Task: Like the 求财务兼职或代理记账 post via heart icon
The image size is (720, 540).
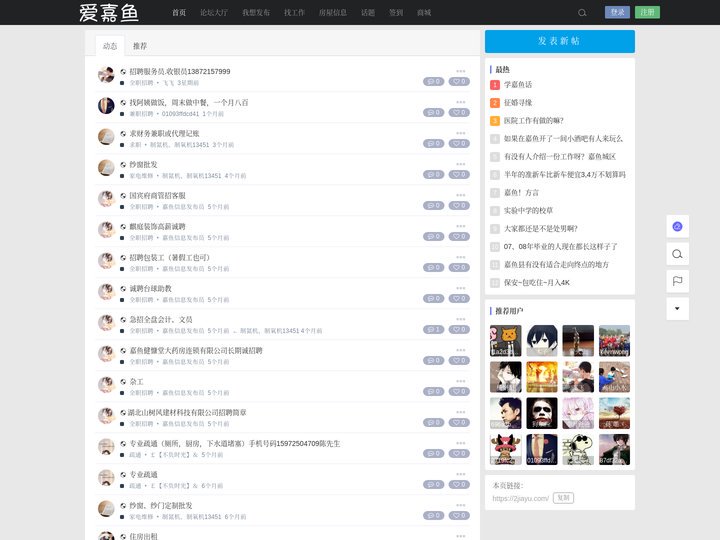Action: (x=459, y=144)
